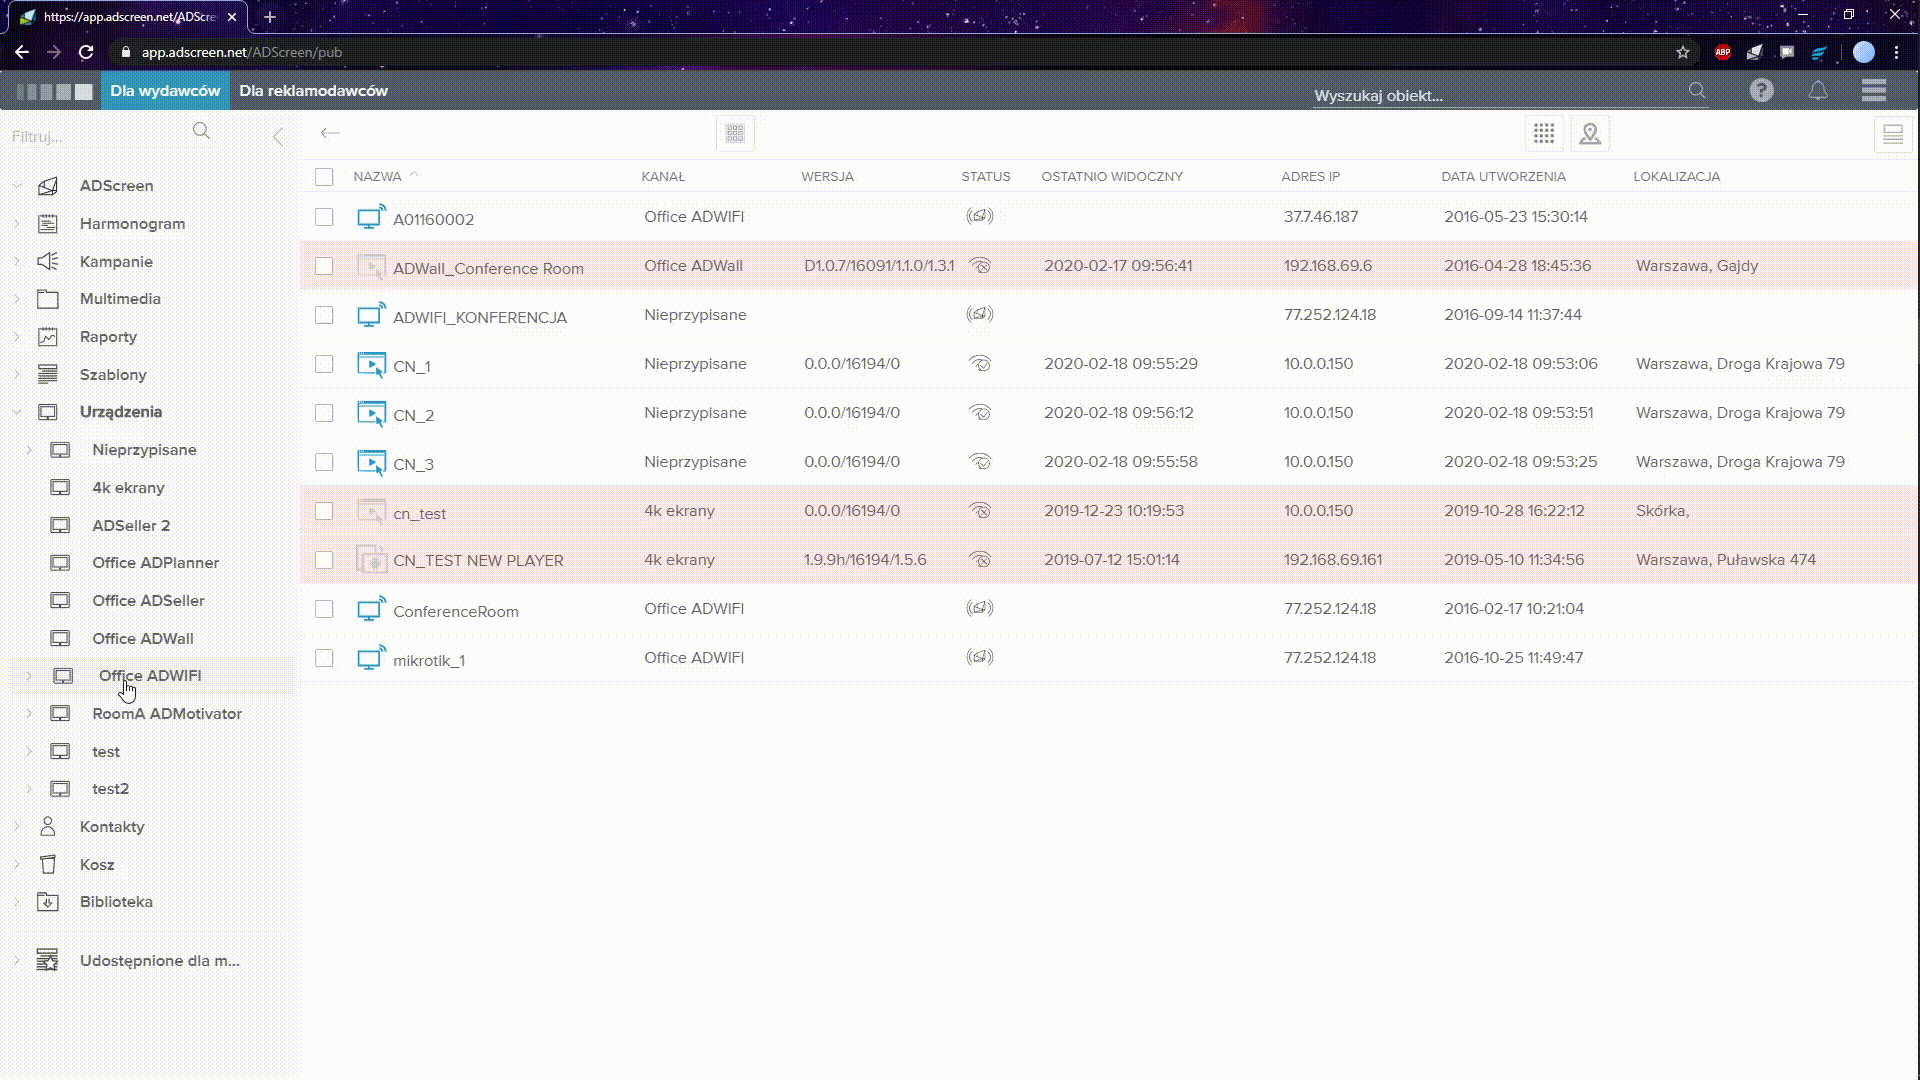This screenshot has height=1080, width=1920.
Task: Select the A01160002 row checkbox
Action: (x=324, y=217)
